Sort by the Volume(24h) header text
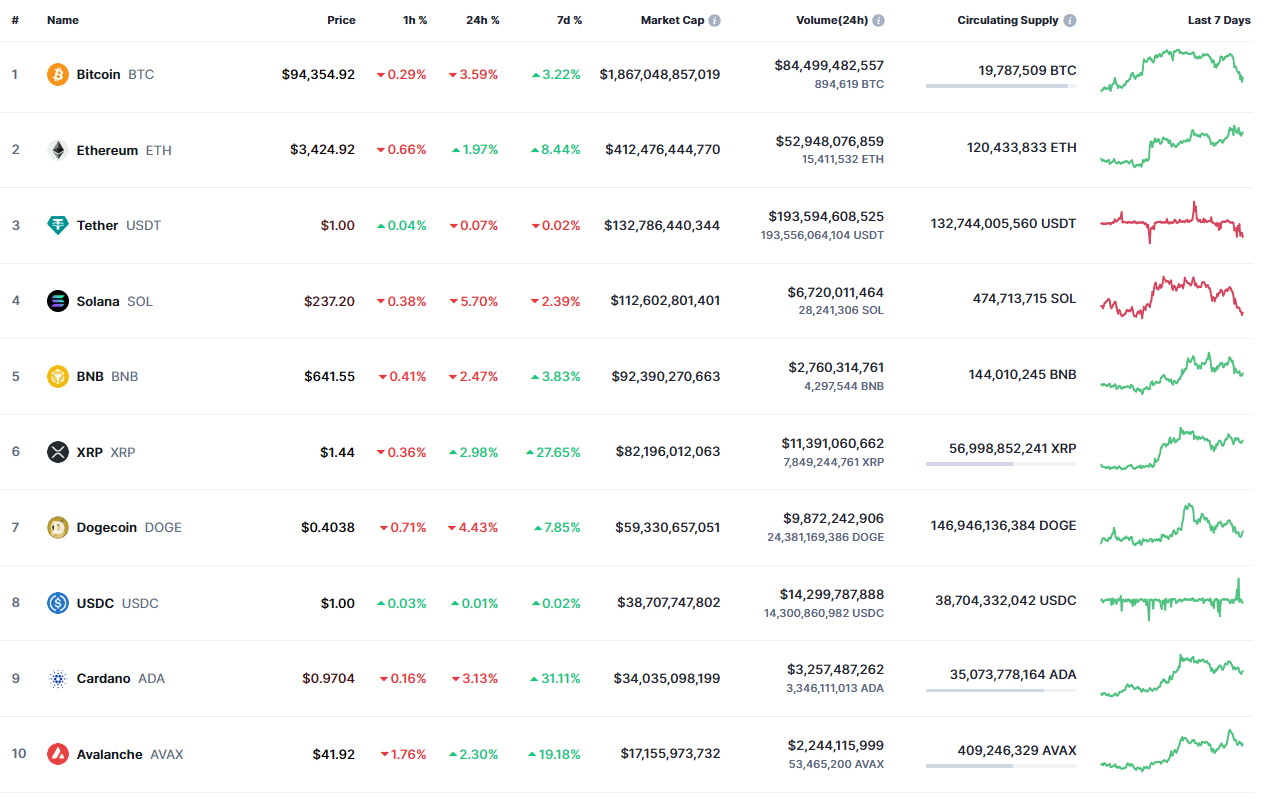 pos(832,20)
